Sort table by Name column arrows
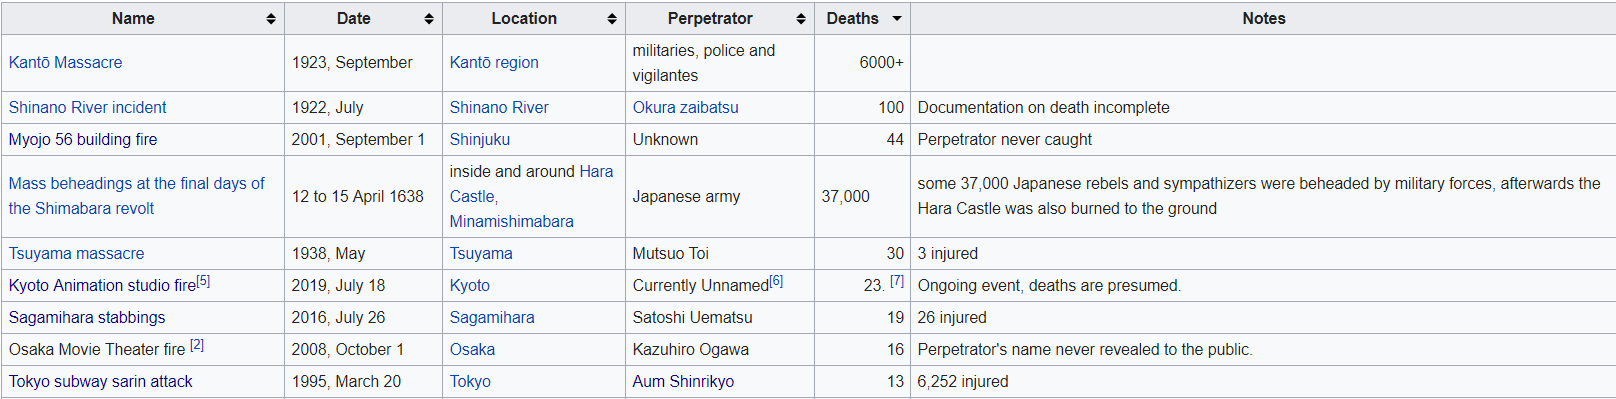Viewport: 1616px width, 399px height. tap(271, 19)
